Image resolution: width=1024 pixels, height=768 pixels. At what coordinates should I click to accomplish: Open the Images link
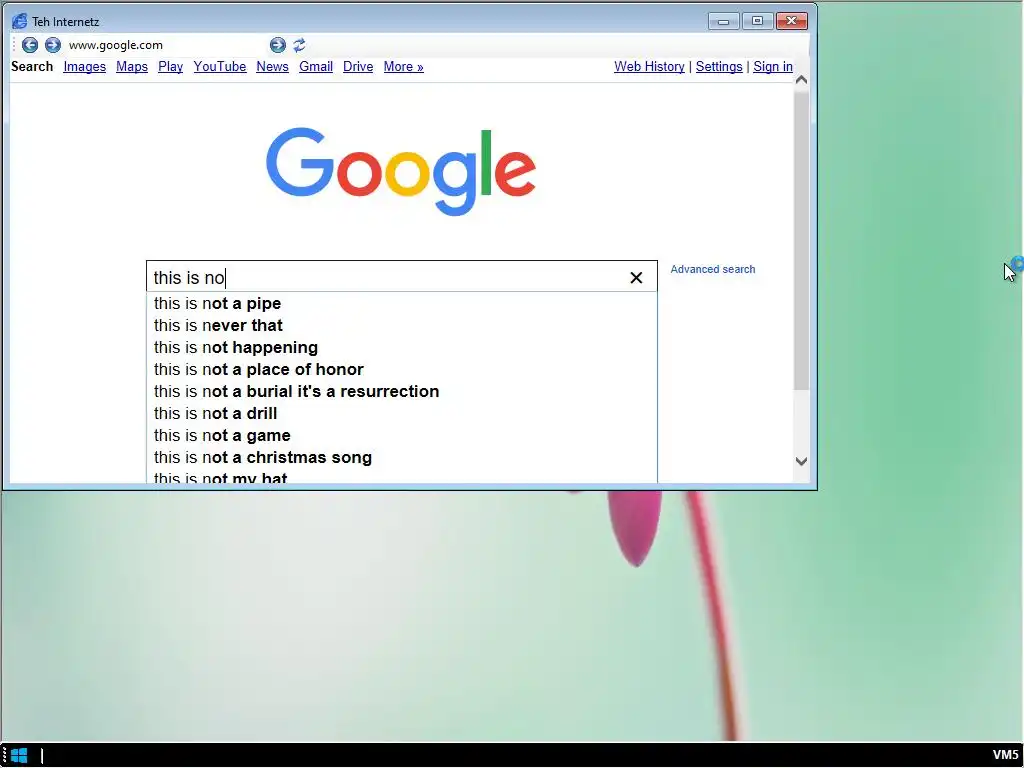[x=84, y=67]
